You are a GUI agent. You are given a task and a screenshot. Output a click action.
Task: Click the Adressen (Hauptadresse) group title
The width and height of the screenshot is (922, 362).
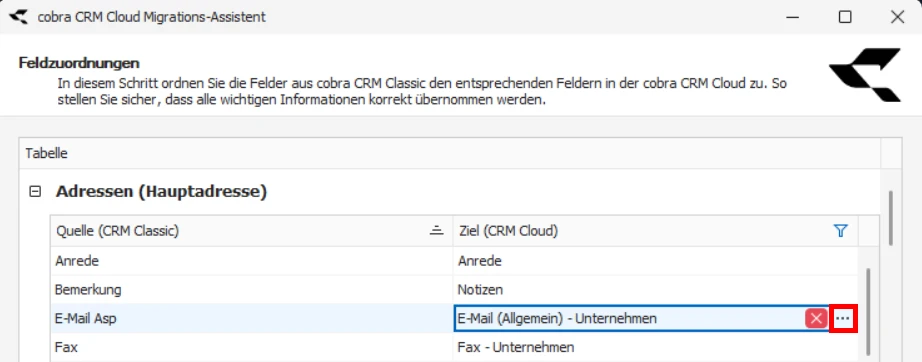click(x=161, y=191)
